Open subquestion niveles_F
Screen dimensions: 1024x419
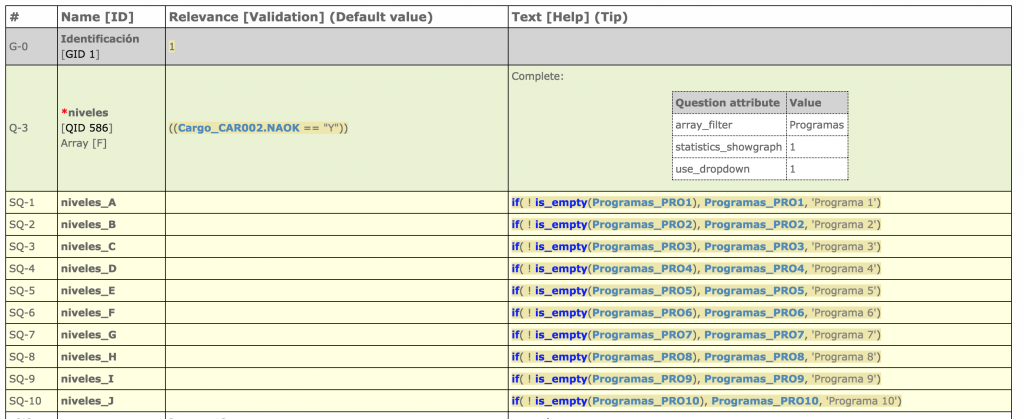pyautogui.click(x=88, y=313)
